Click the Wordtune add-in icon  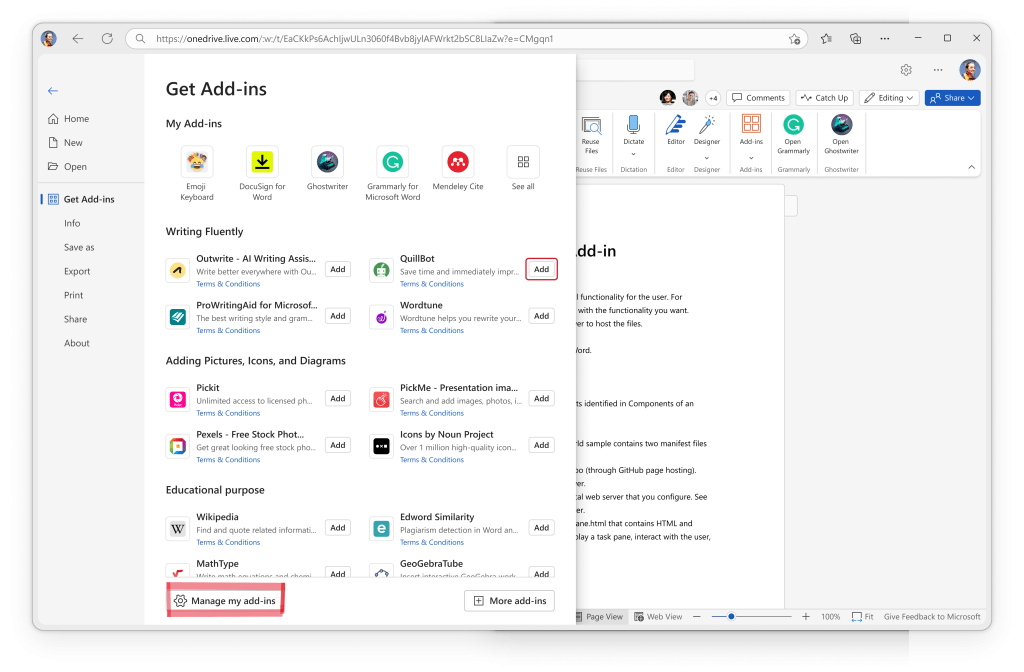381,317
